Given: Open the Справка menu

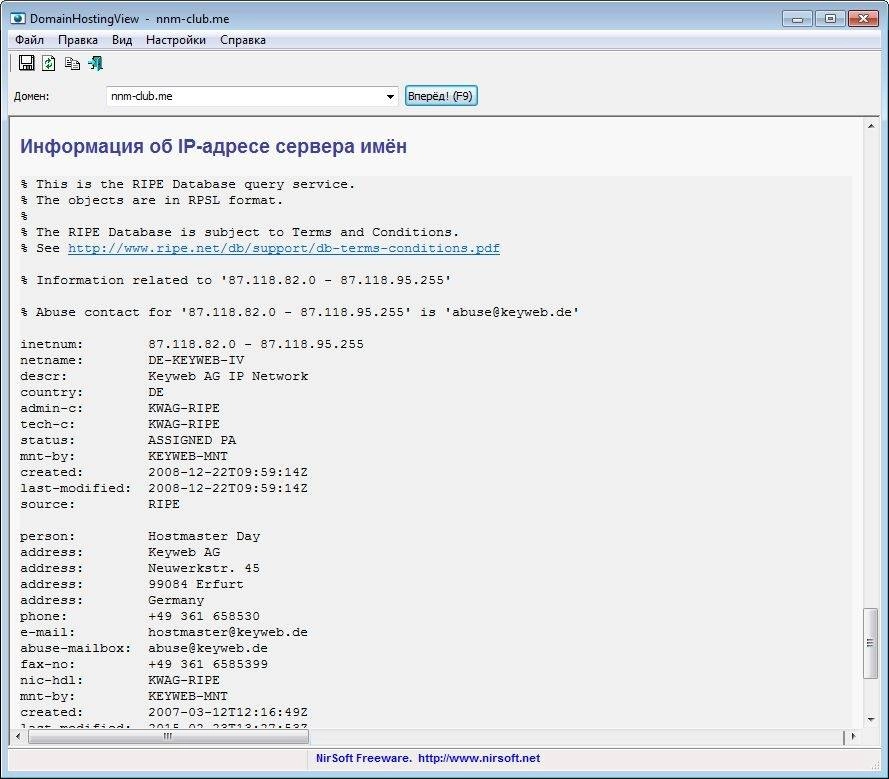Looking at the screenshot, I should (x=243, y=40).
